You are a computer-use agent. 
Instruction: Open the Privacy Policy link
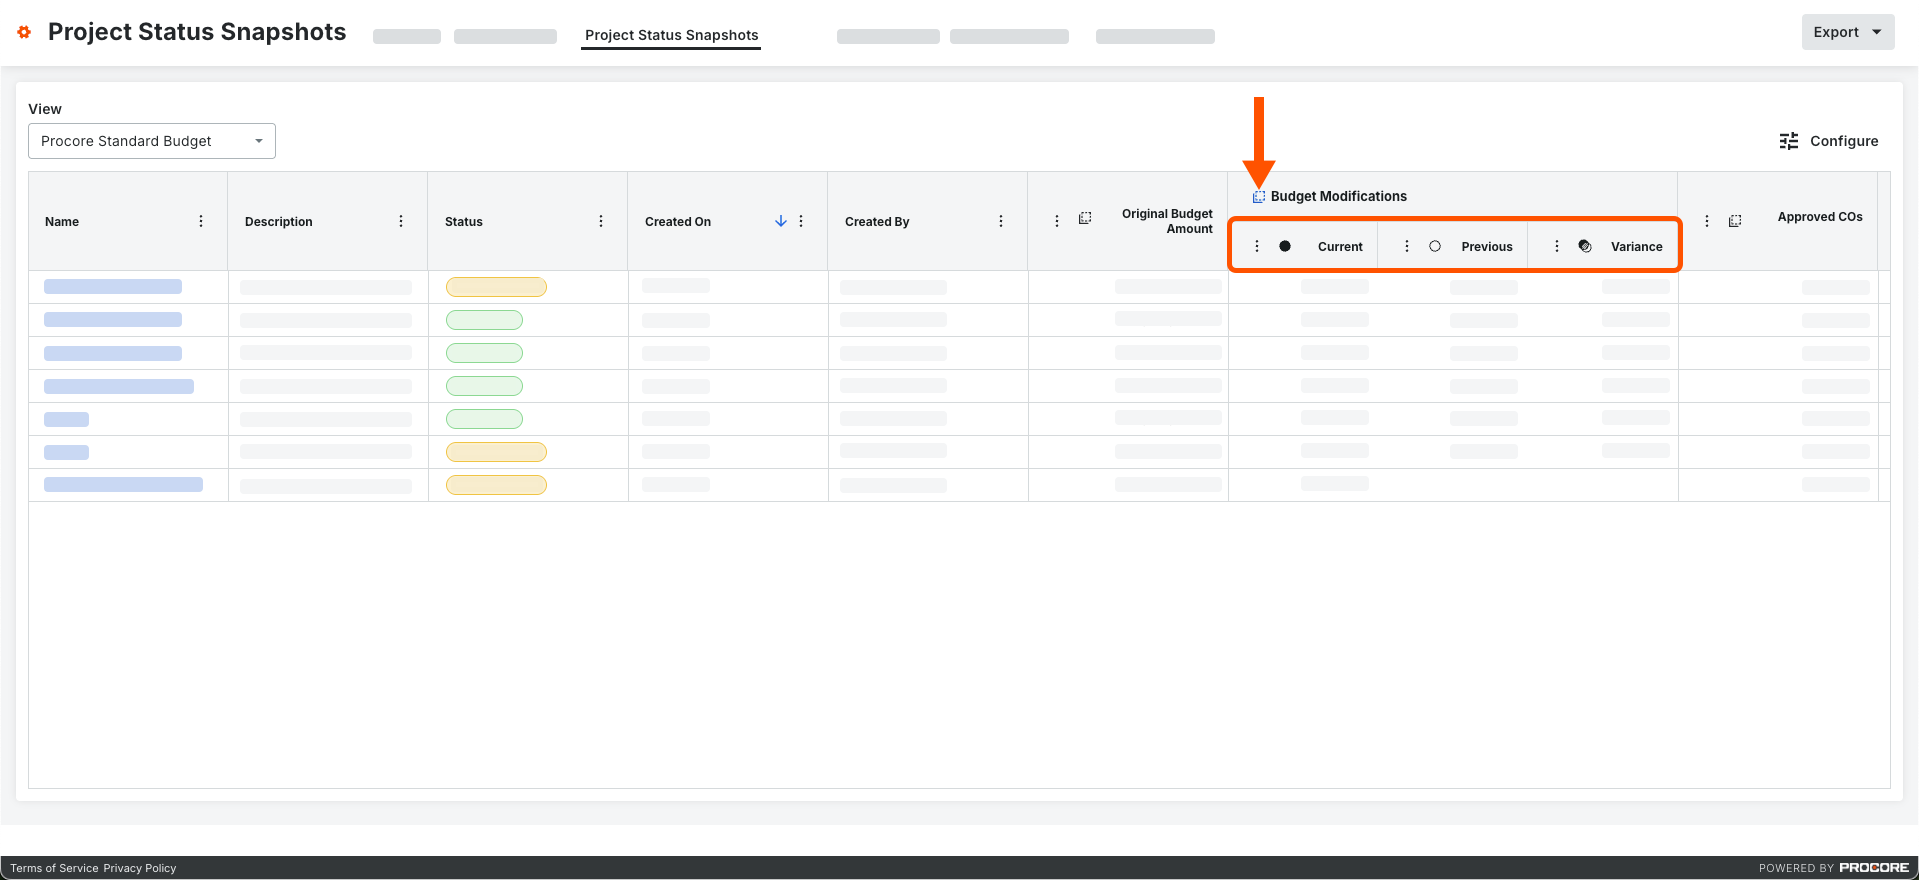[140, 868]
